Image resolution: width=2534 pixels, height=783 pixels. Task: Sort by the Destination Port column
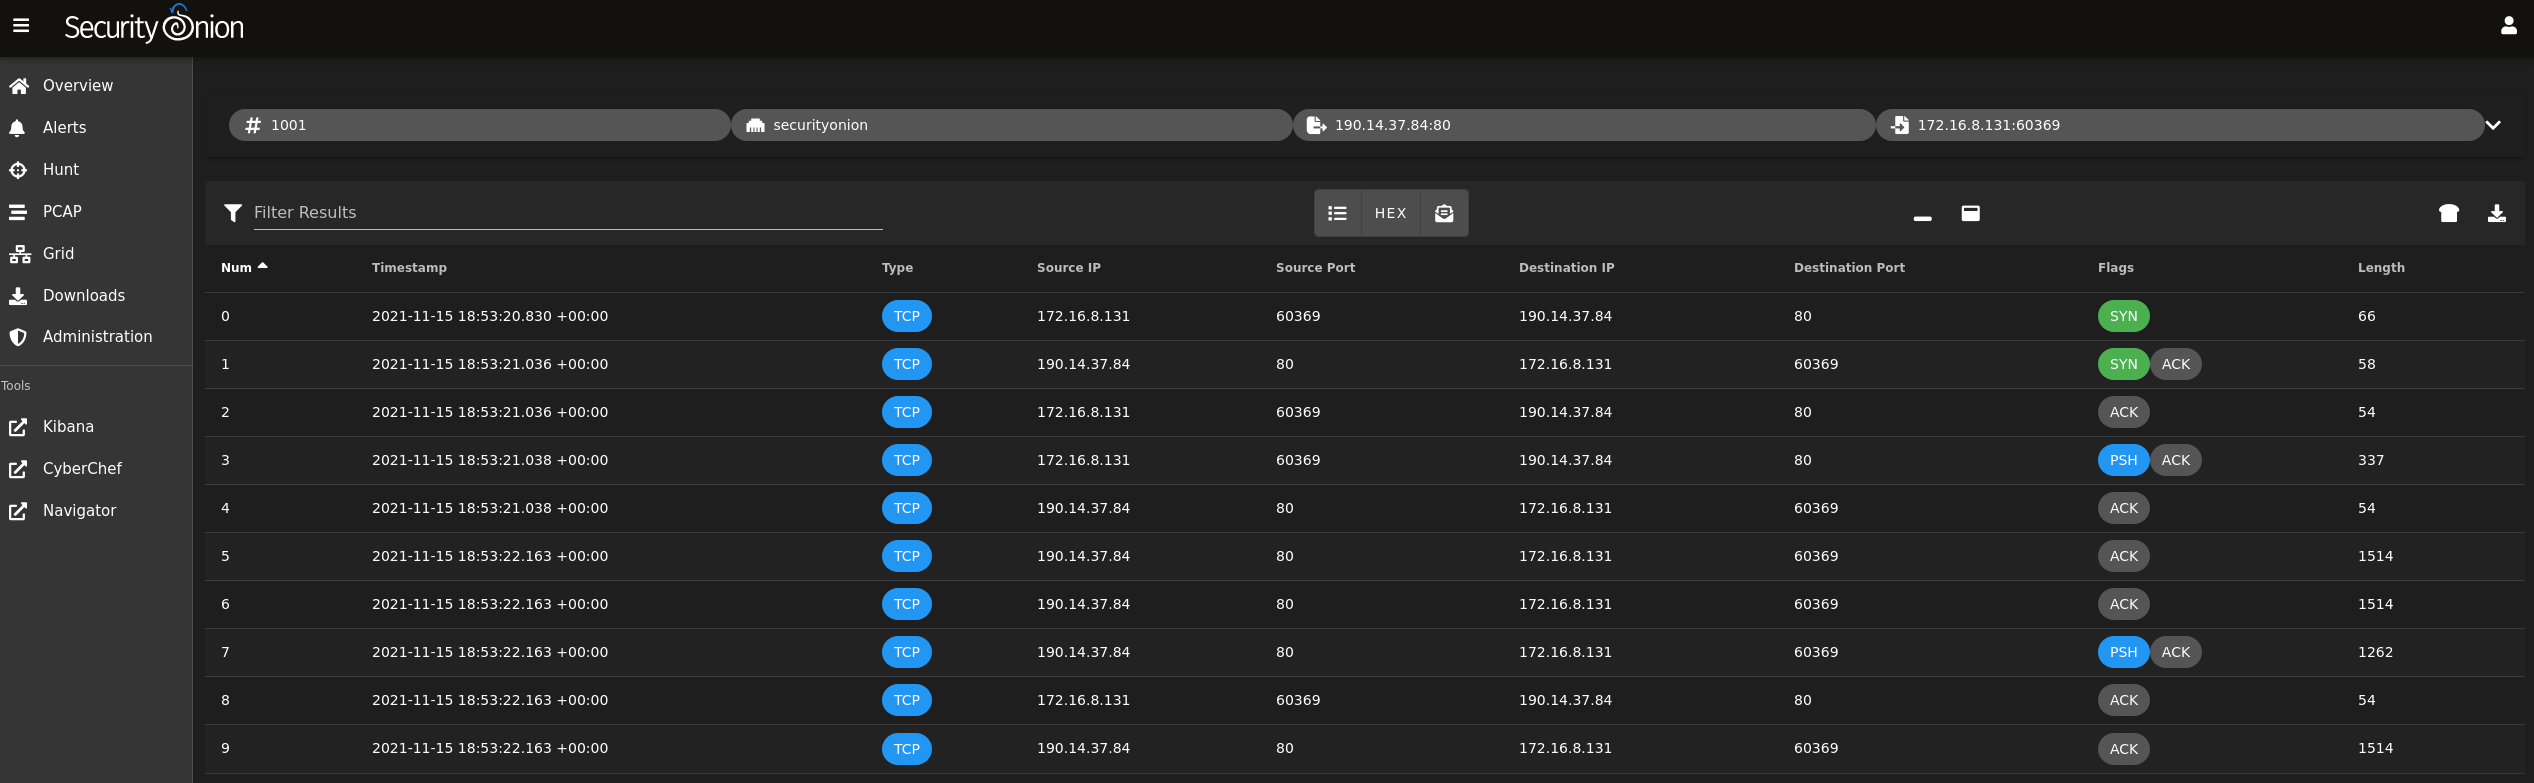tap(1849, 268)
